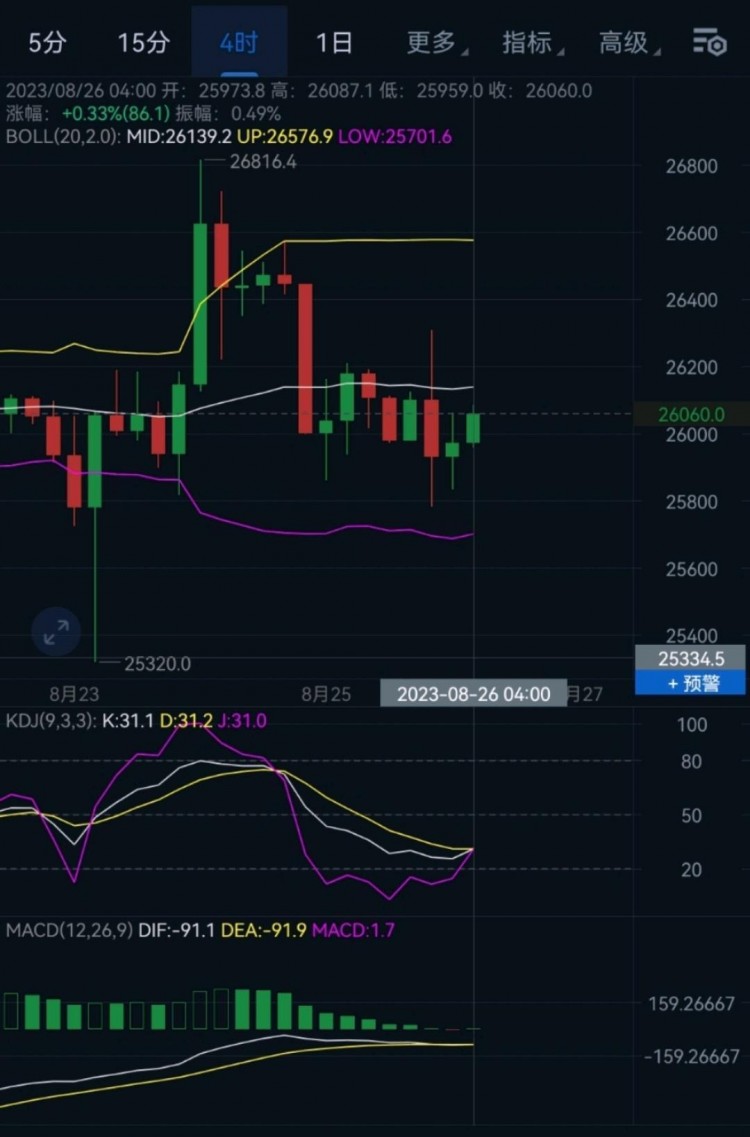Open the 高级 advanced dropdown
This screenshot has width=750, height=1137.
[628, 43]
